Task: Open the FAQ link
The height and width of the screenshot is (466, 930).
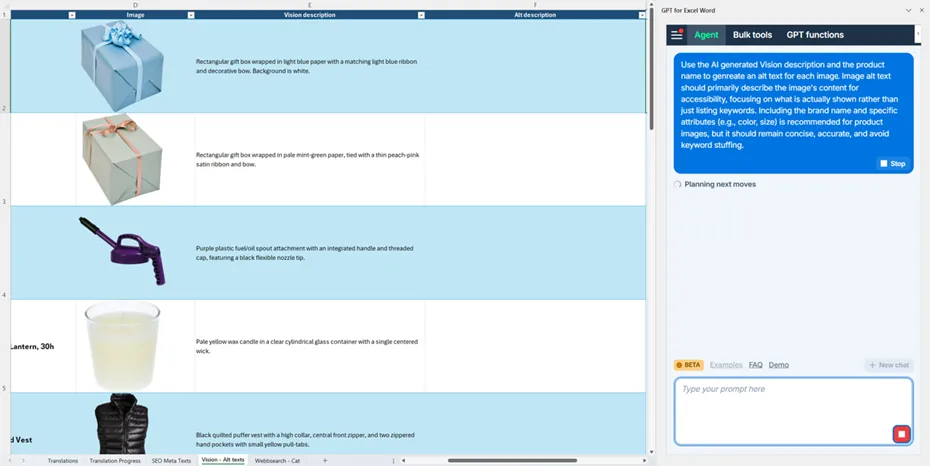Action: pos(756,365)
